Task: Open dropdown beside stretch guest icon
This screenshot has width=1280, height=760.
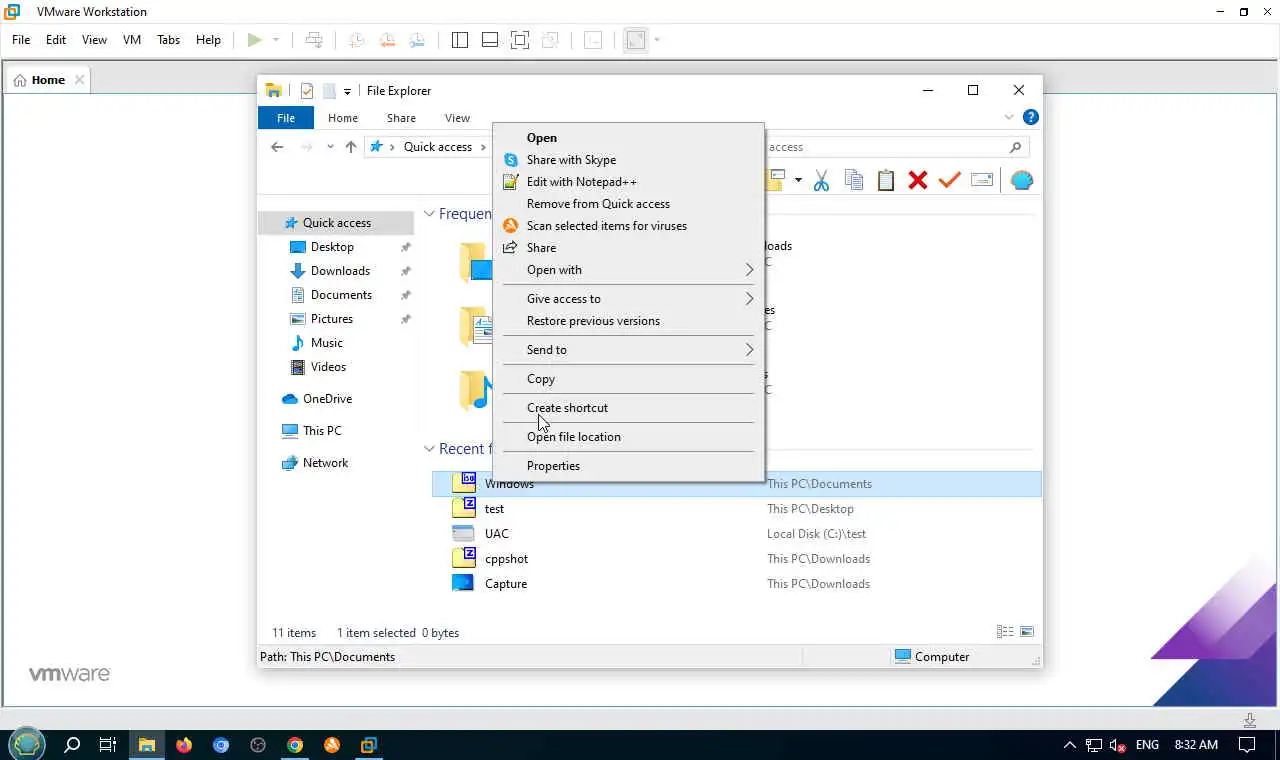Action: [x=657, y=40]
